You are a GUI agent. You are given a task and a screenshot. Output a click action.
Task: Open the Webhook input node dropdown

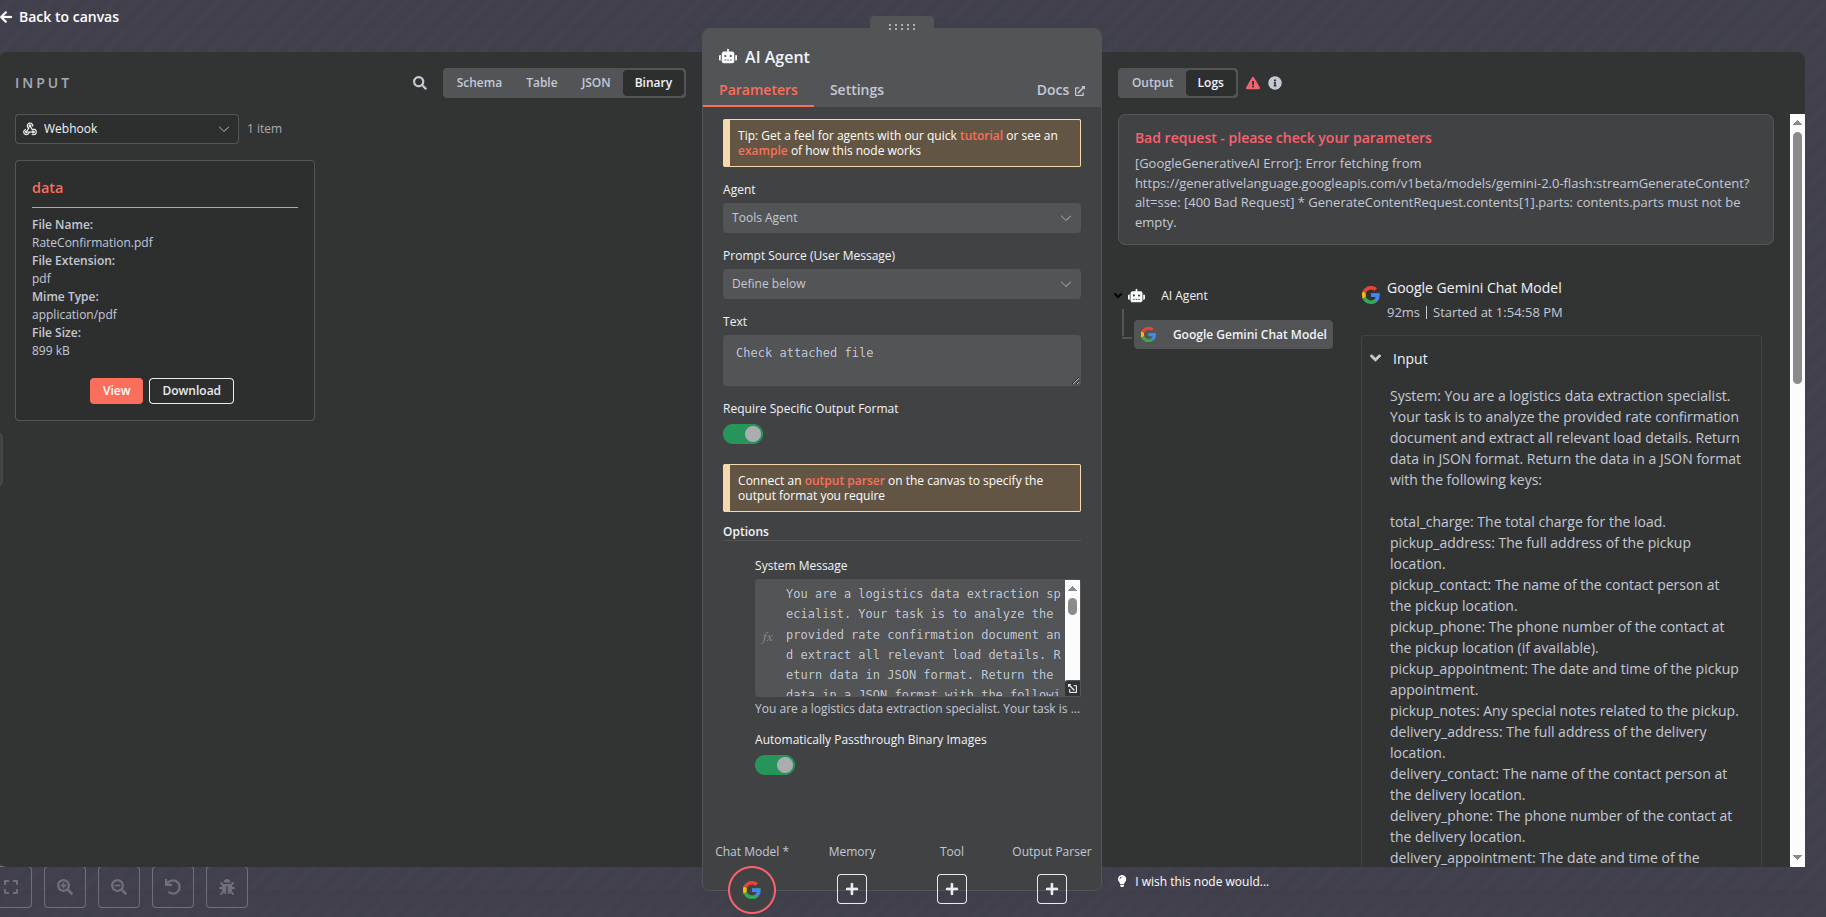click(x=127, y=129)
